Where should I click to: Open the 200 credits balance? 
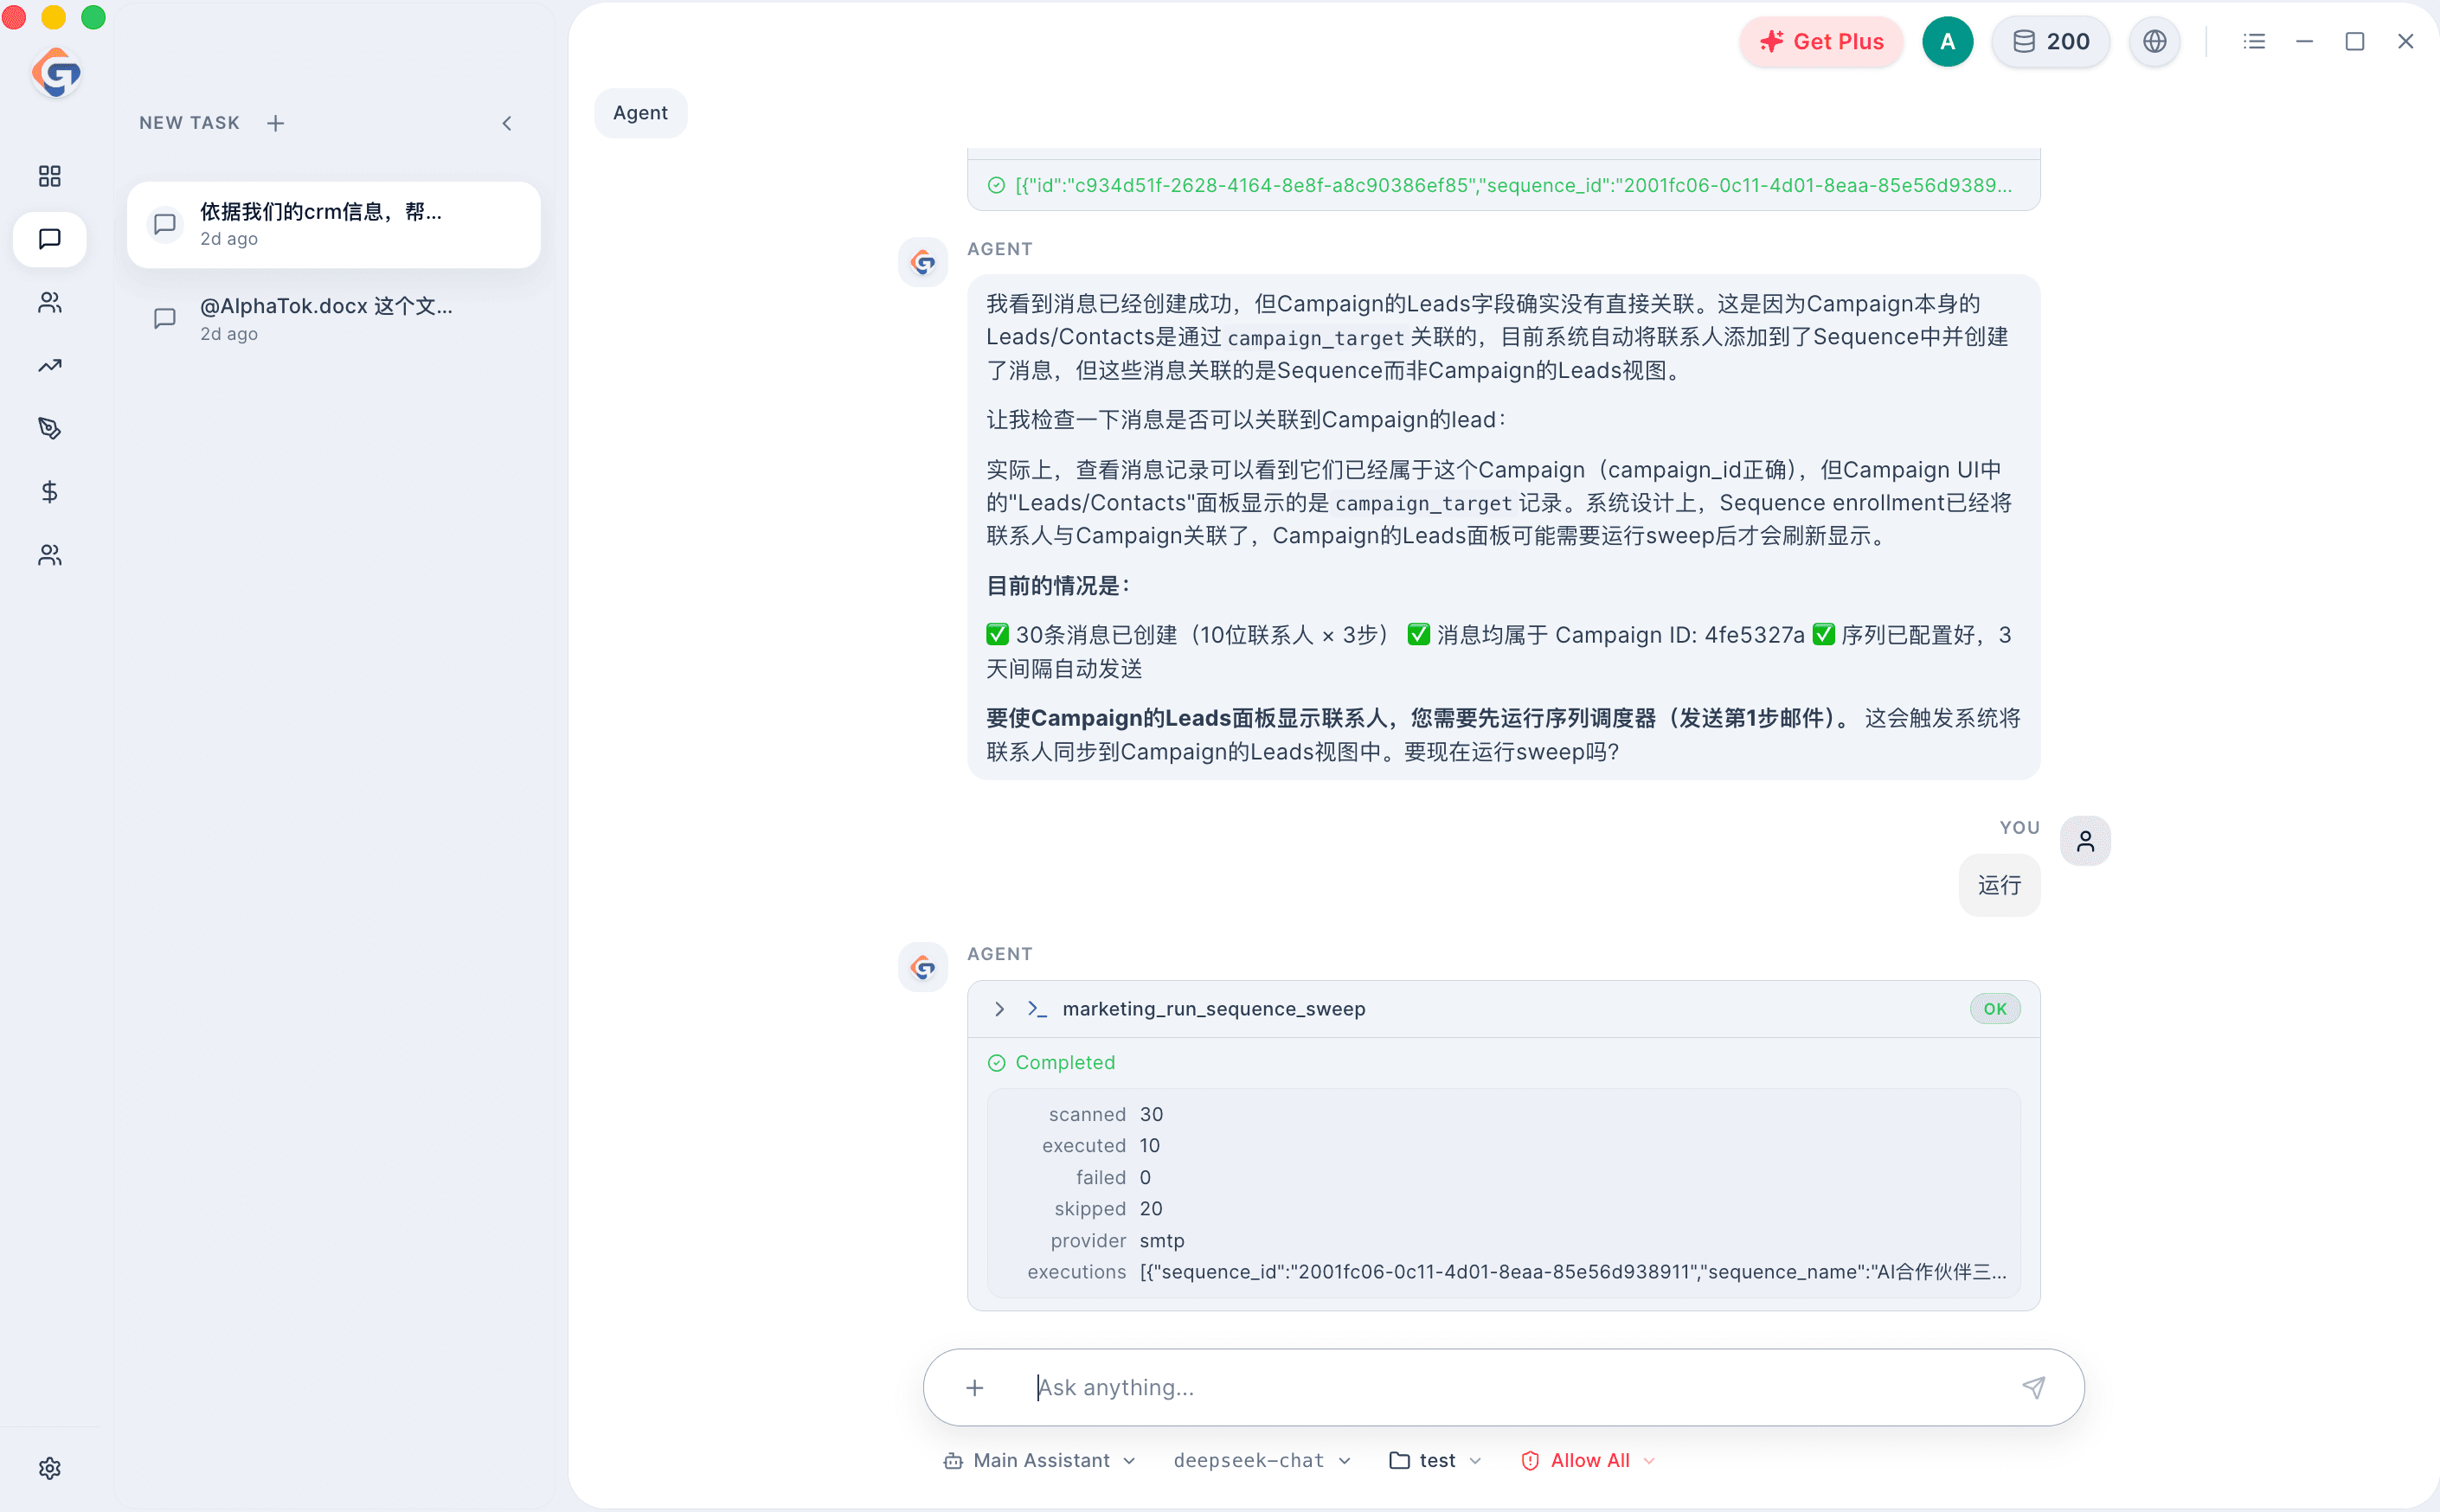[x=2050, y=41]
